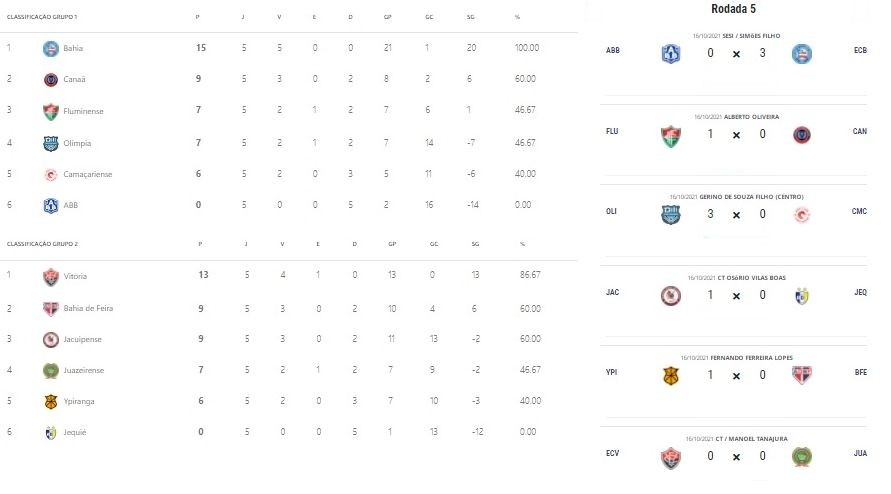This screenshot has height=494, width=891.
Task: Open the Jacuipense team name link
Action: click(82, 339)
